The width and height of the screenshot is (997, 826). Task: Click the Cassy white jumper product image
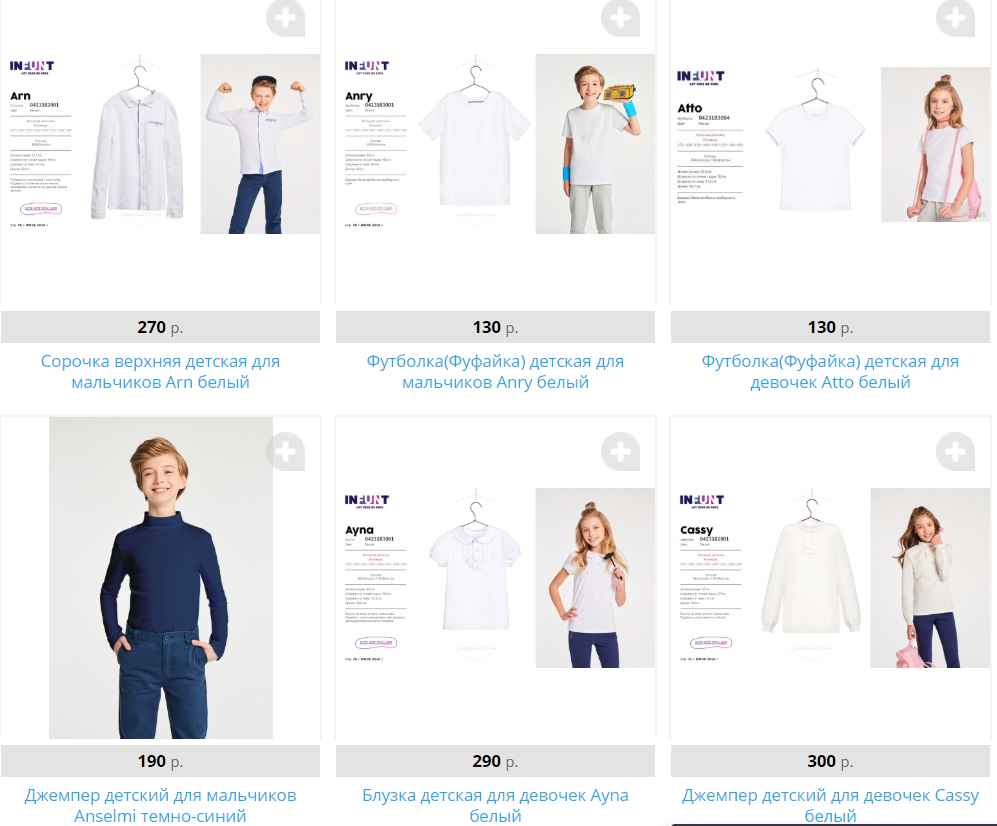click(x=830, y=578)
